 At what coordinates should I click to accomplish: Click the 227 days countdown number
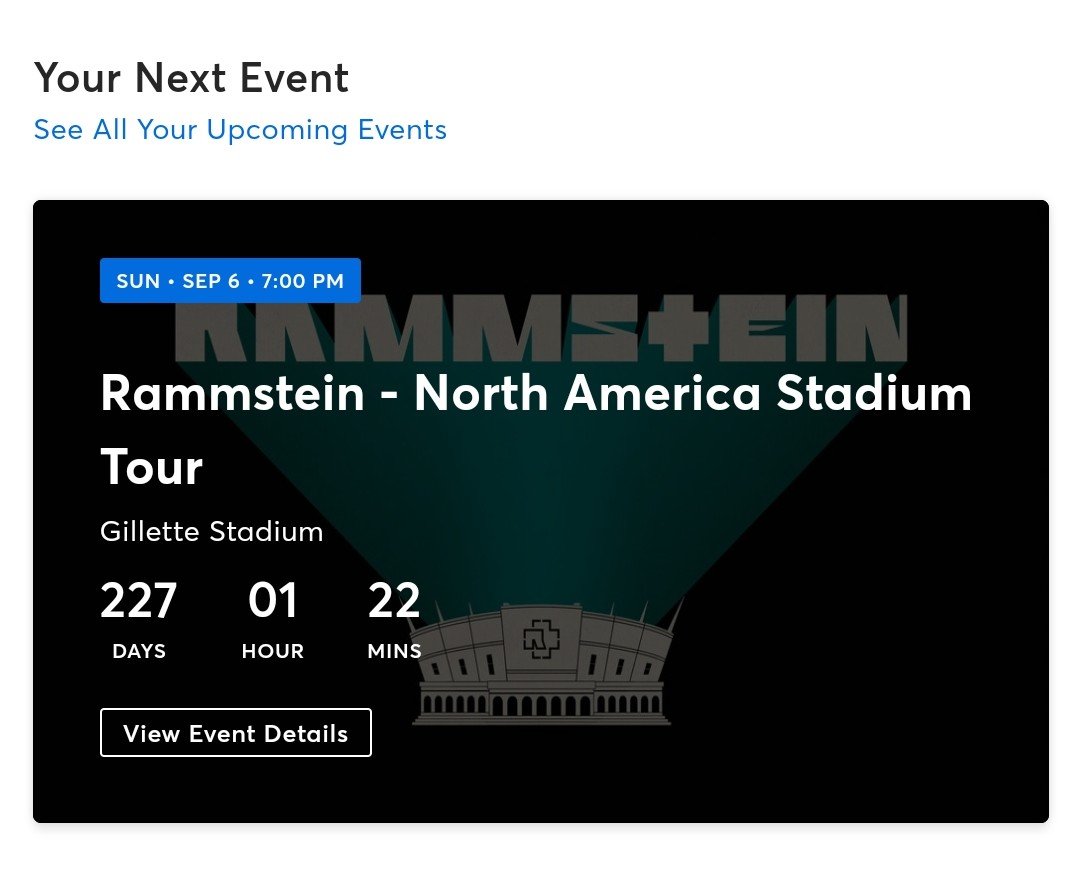pyautogui.click(x=138, y=600)
